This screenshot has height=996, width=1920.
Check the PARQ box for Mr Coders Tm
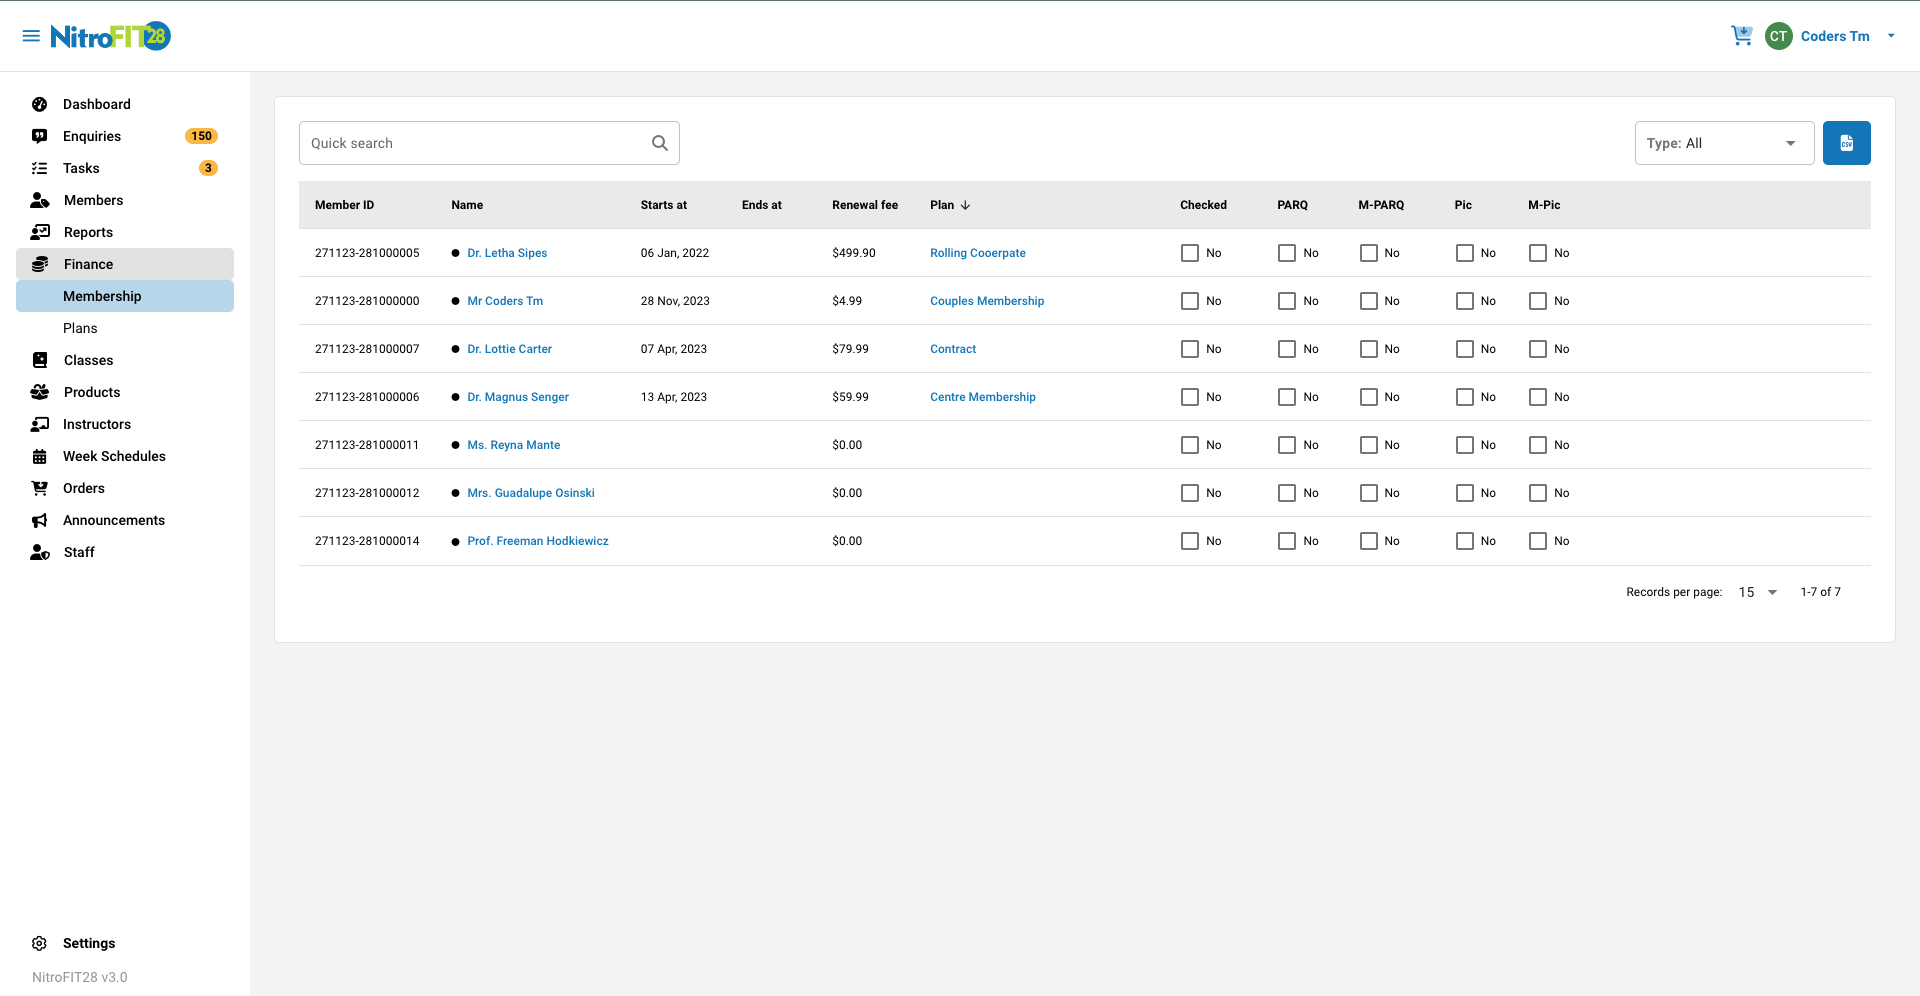[x=1287, y=301]
